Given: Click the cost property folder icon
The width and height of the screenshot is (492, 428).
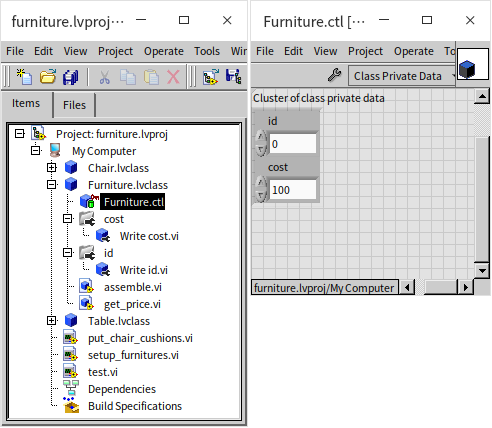Looking at the screenshot, I should pyautogui.click(x=87, y=219).
